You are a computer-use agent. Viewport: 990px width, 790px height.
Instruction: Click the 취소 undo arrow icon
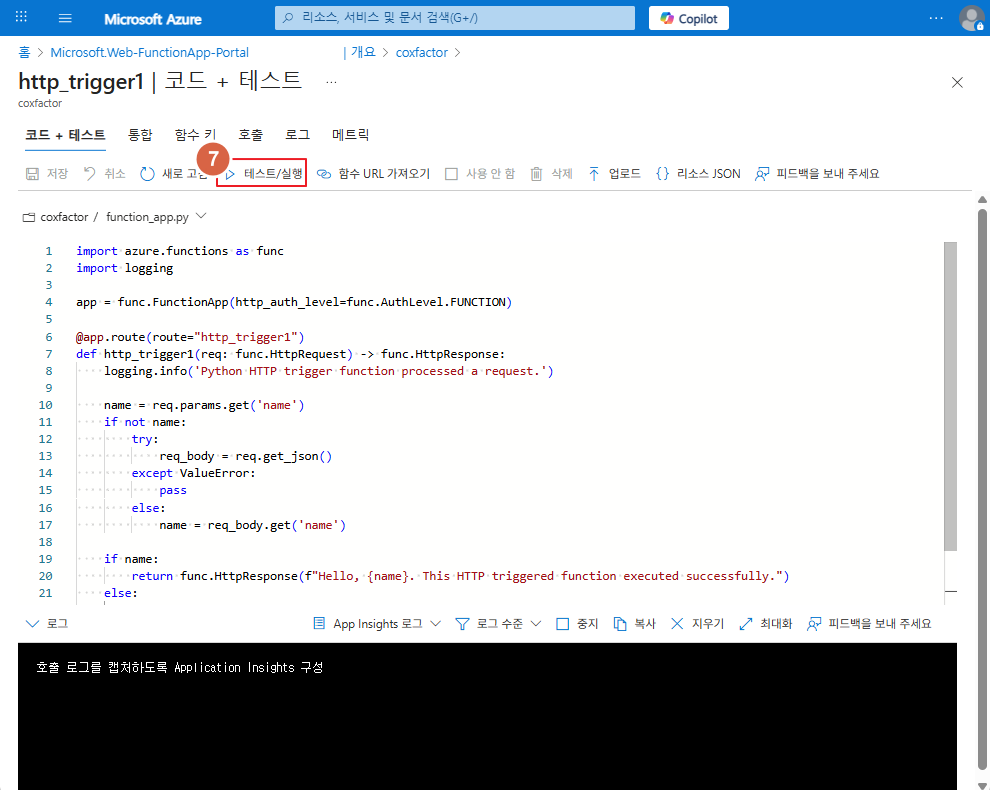pyautogui.click(x=90, y=174)
